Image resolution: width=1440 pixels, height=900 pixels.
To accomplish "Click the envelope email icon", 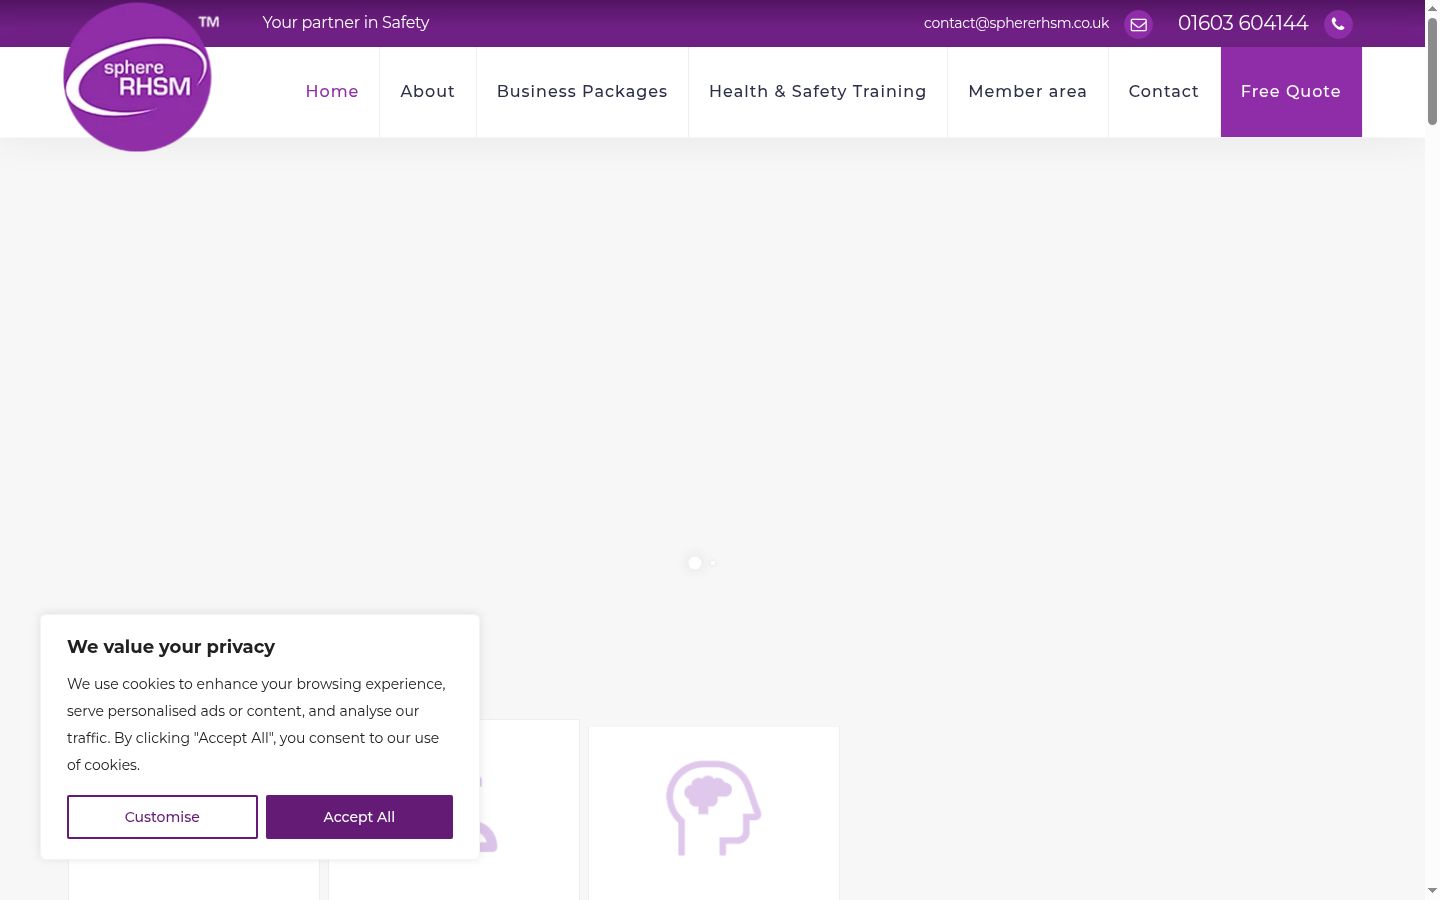I will (x=1138, y=24).
